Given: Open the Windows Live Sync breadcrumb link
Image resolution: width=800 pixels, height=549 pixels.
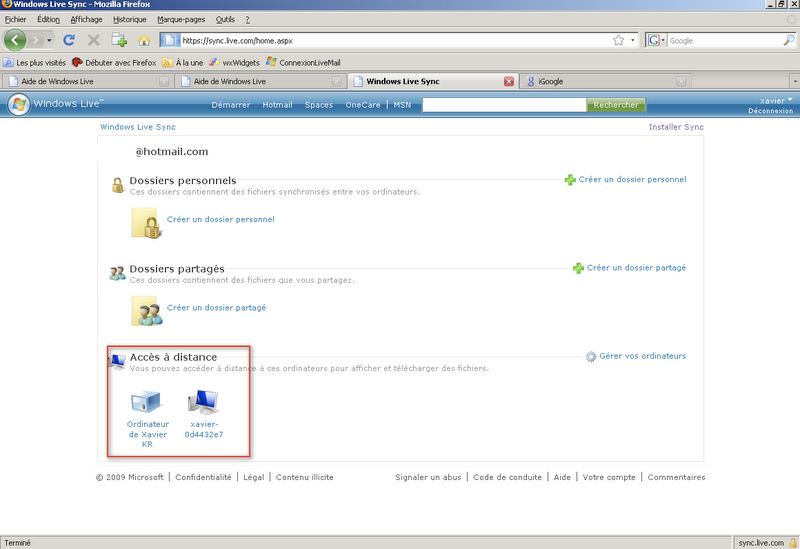Looking at the screenshot, I should click(138, 127).
